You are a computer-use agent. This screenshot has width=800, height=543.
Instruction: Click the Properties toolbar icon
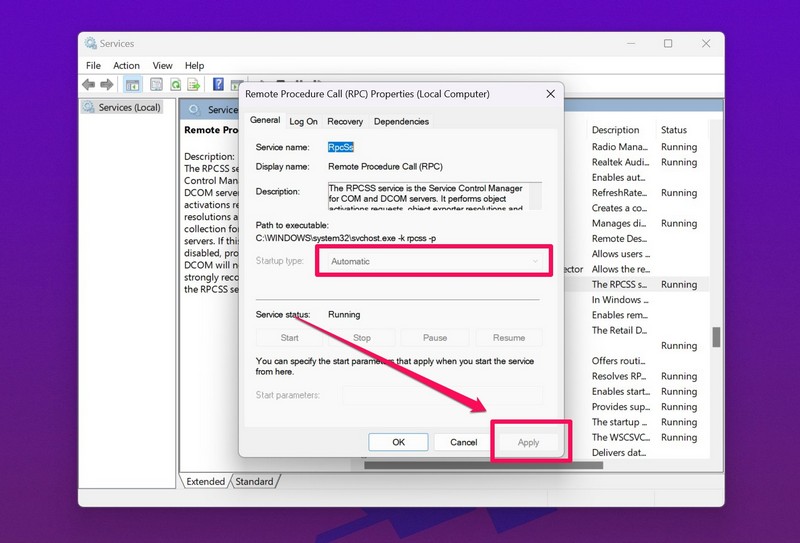(155, 85)
